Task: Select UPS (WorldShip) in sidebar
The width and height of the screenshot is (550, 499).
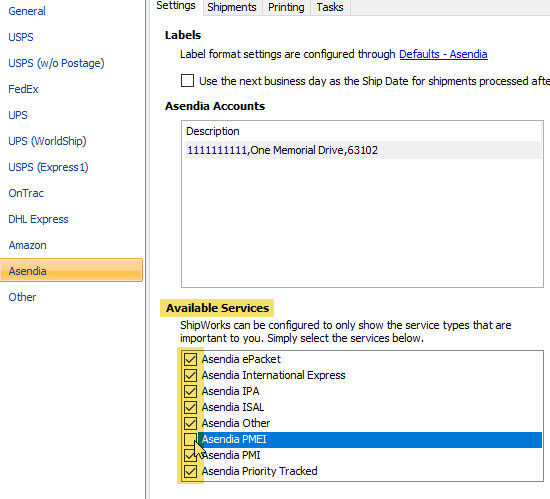Action: [x=47, y=141]
